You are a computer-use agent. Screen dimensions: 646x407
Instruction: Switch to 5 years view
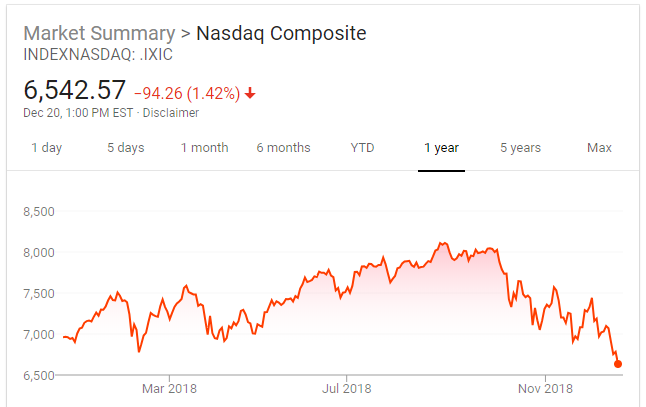(x=520, y=148)
